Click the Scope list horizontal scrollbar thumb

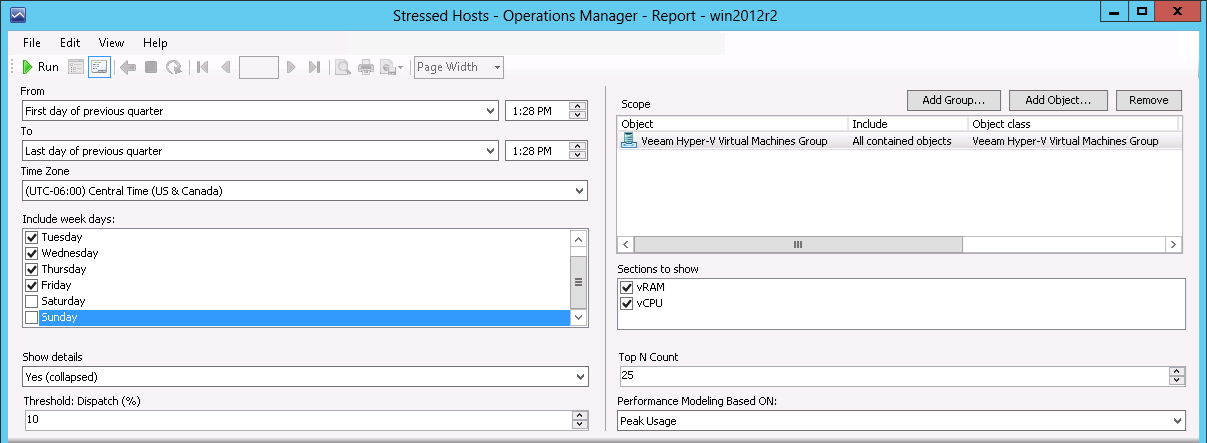[x=798, y=244]
